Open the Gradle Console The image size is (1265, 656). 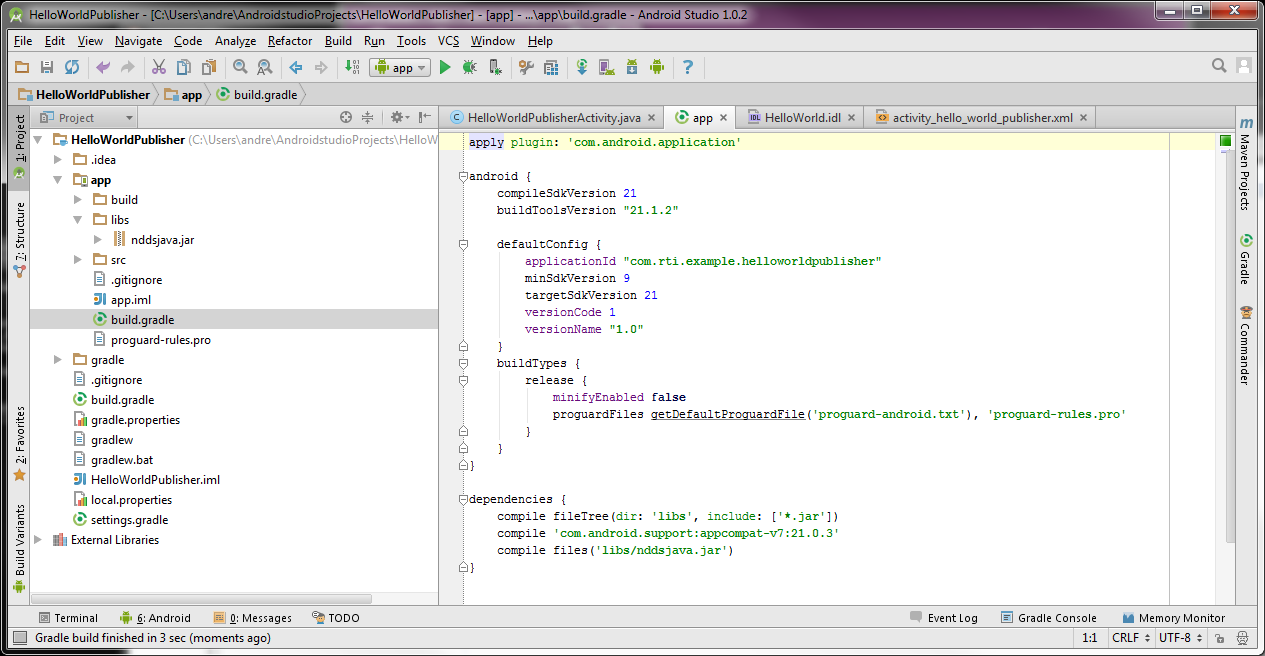tap(1049, 618)
